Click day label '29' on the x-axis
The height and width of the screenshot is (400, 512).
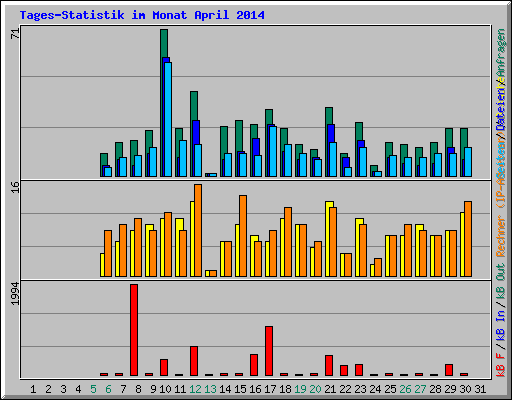pyautogui.click(x=450, y=389)
